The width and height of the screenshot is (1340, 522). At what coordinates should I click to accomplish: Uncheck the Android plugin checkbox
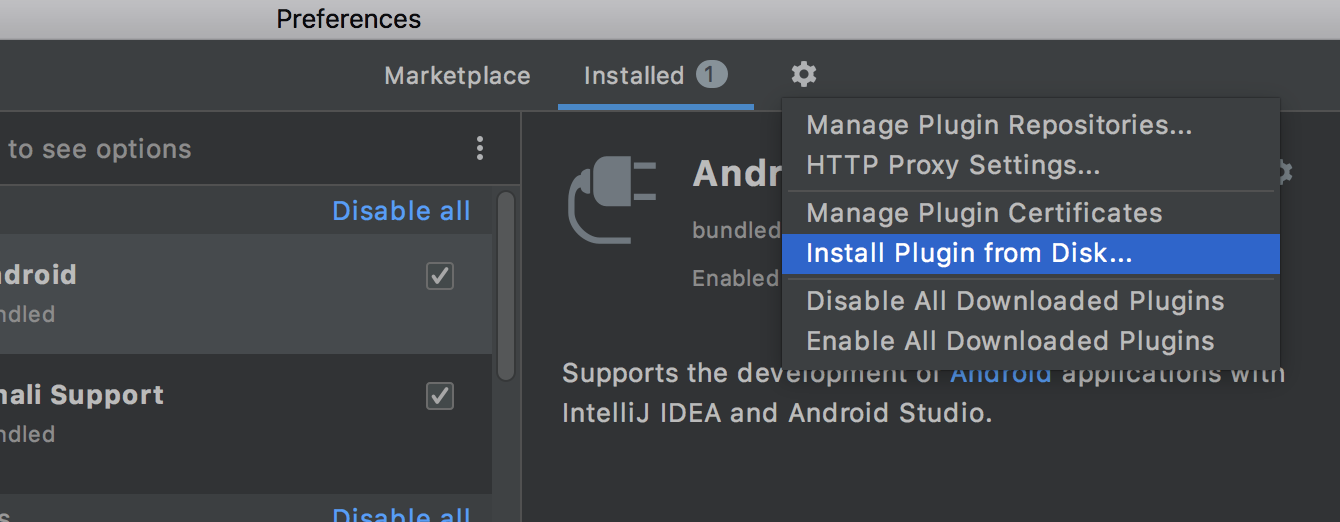440,276
